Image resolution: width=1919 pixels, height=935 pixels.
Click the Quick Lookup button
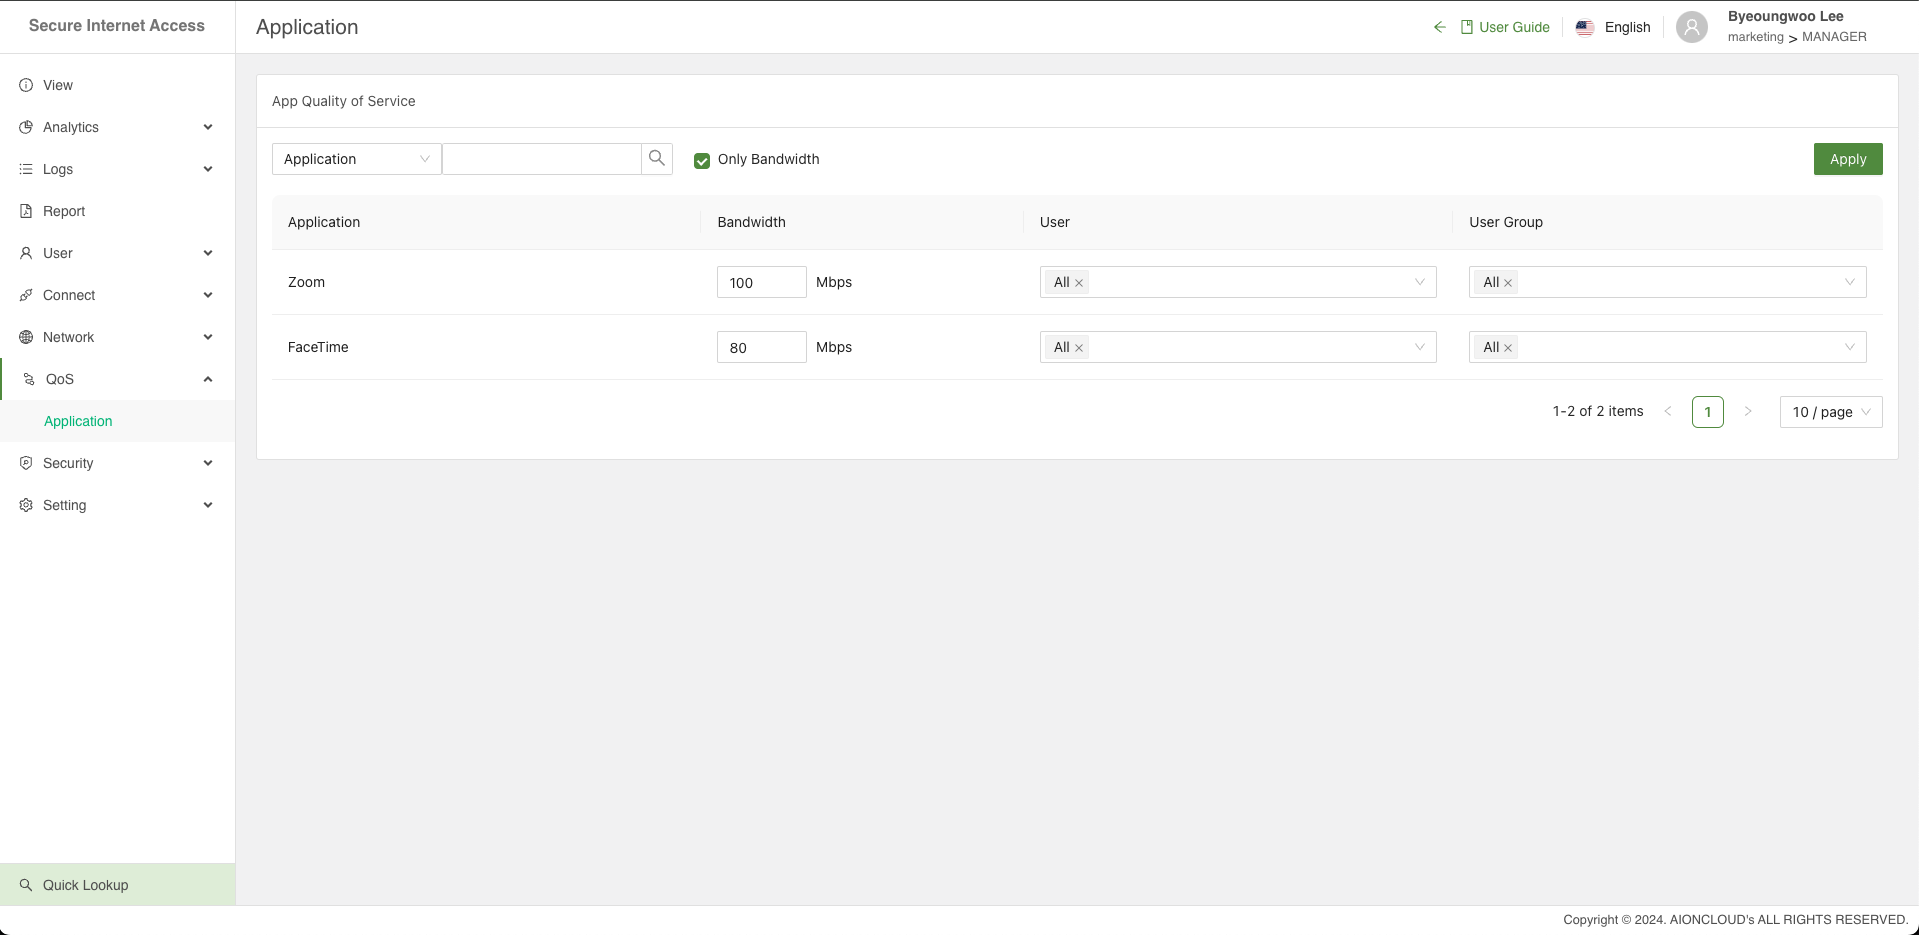[117, 885]
